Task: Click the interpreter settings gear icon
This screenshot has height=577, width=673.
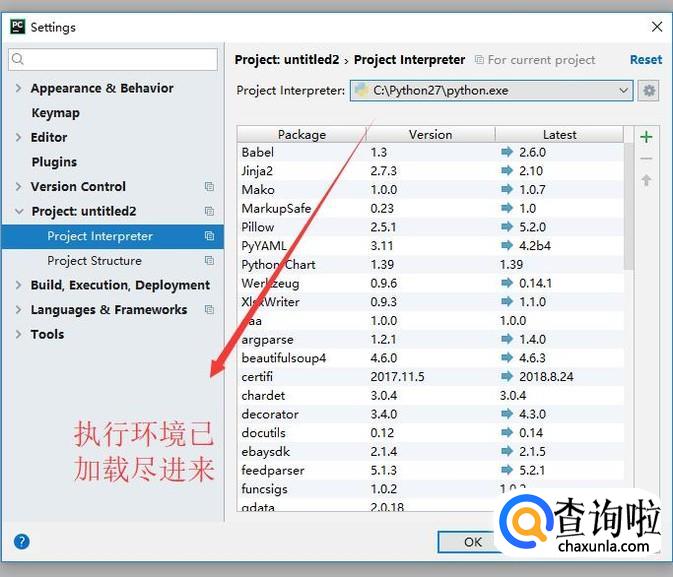Action: [x=648, y=91]
